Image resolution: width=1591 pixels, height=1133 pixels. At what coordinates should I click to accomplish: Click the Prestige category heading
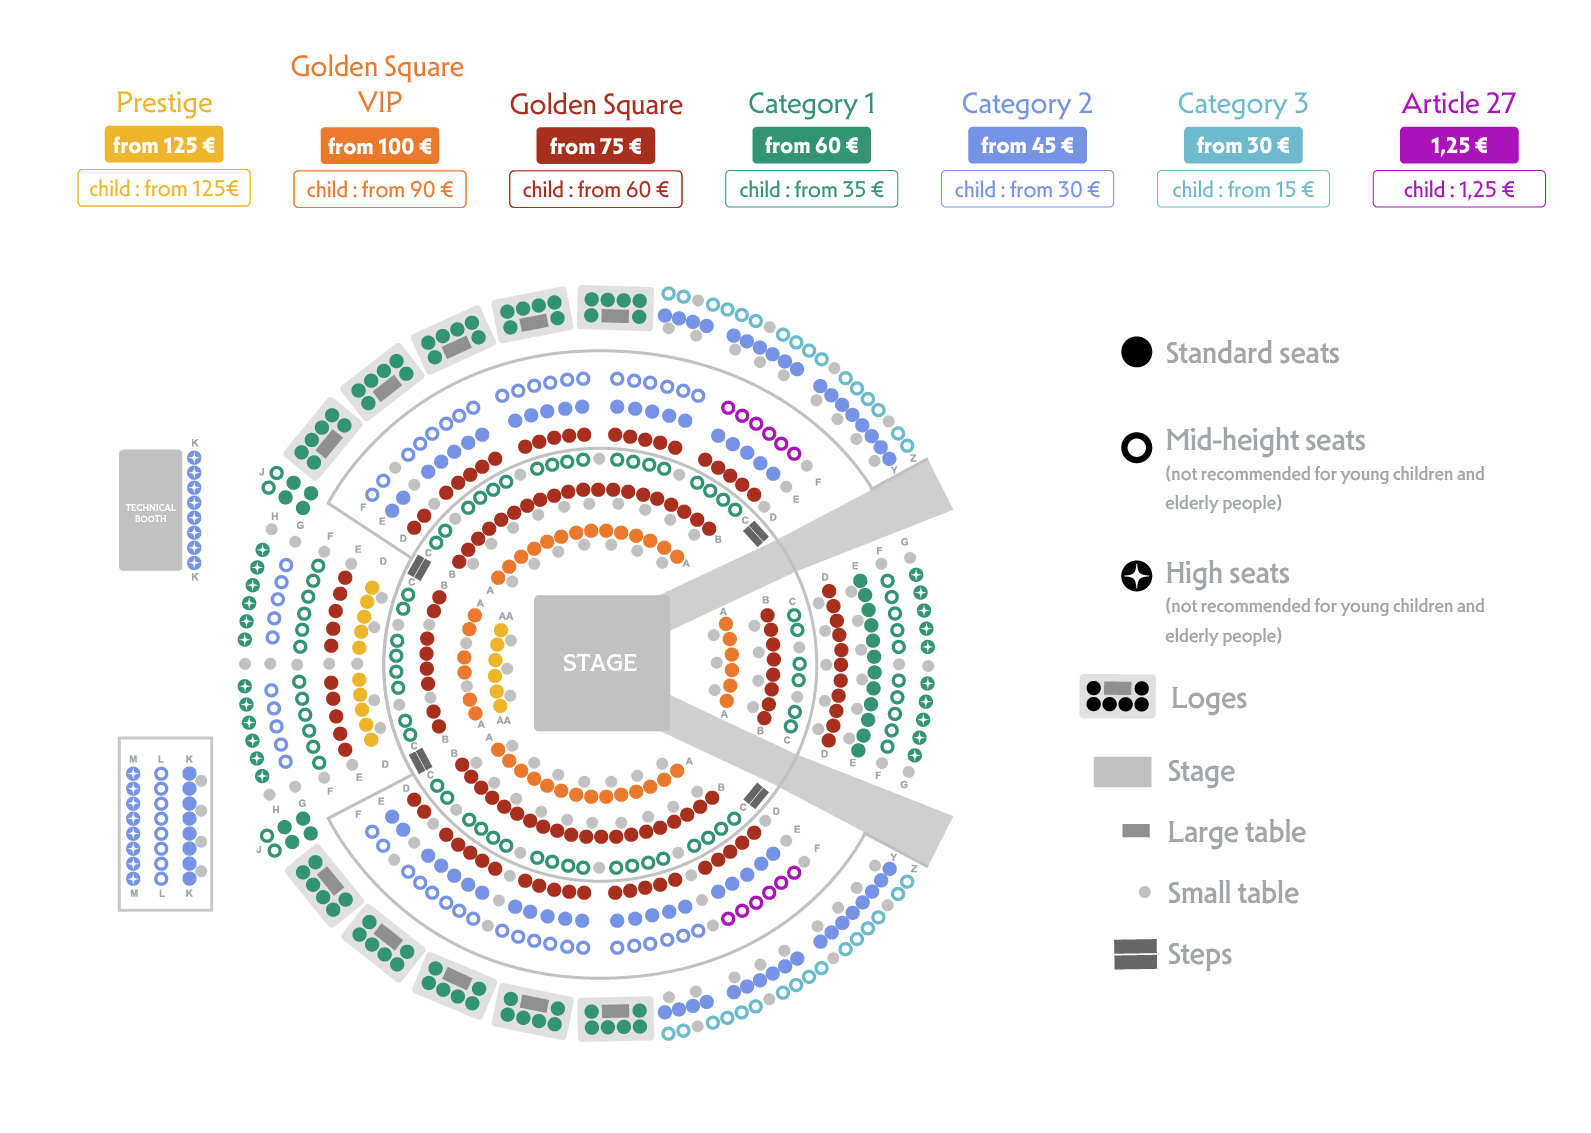coord(164,103)
